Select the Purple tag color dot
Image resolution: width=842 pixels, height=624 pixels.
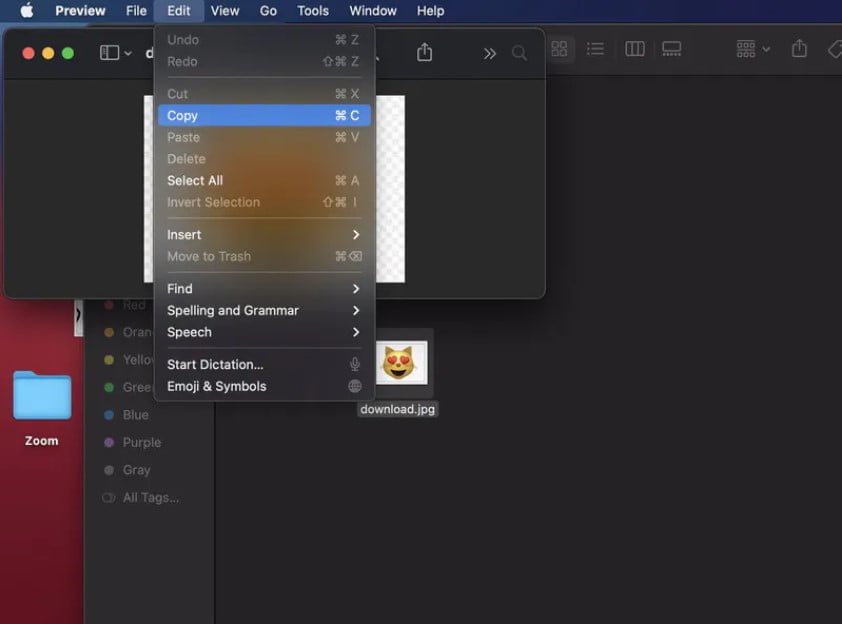pos(109,443)
